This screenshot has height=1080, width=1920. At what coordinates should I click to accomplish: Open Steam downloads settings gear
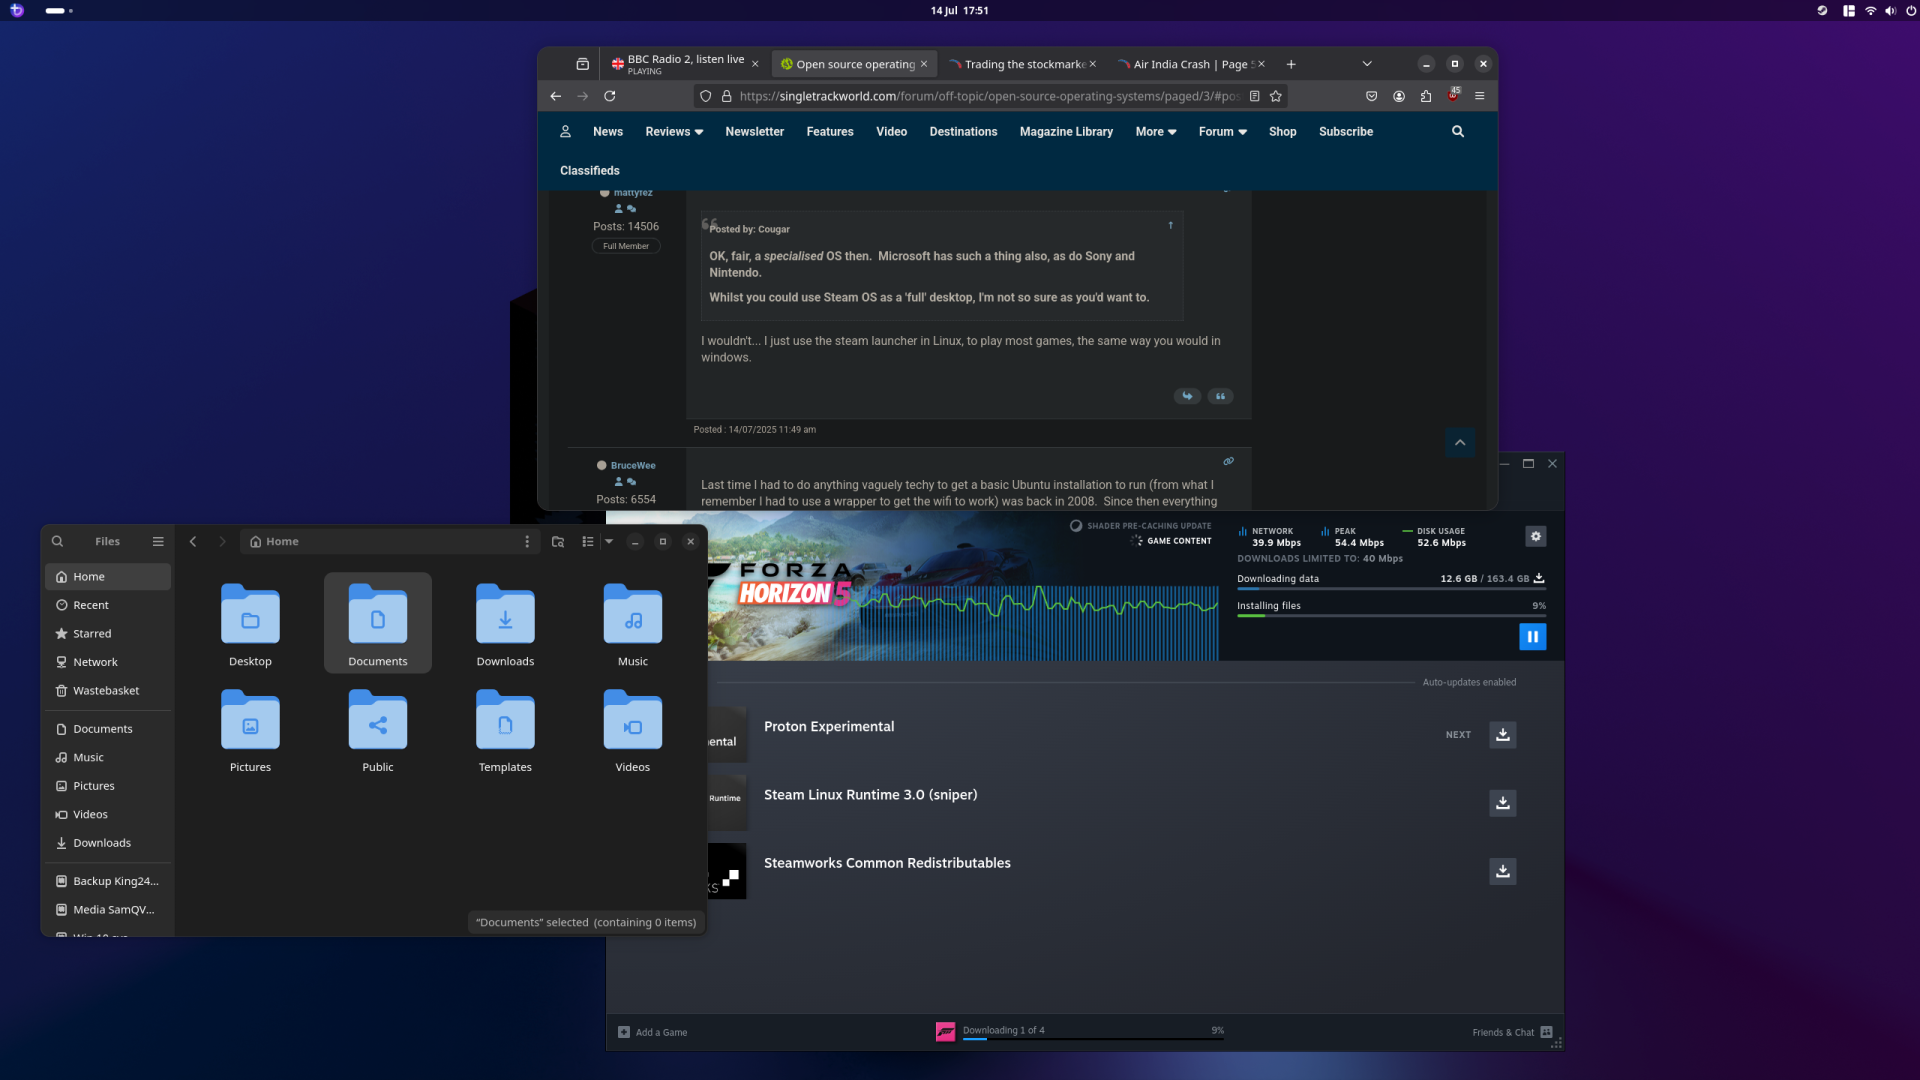tap(1536, 537)
